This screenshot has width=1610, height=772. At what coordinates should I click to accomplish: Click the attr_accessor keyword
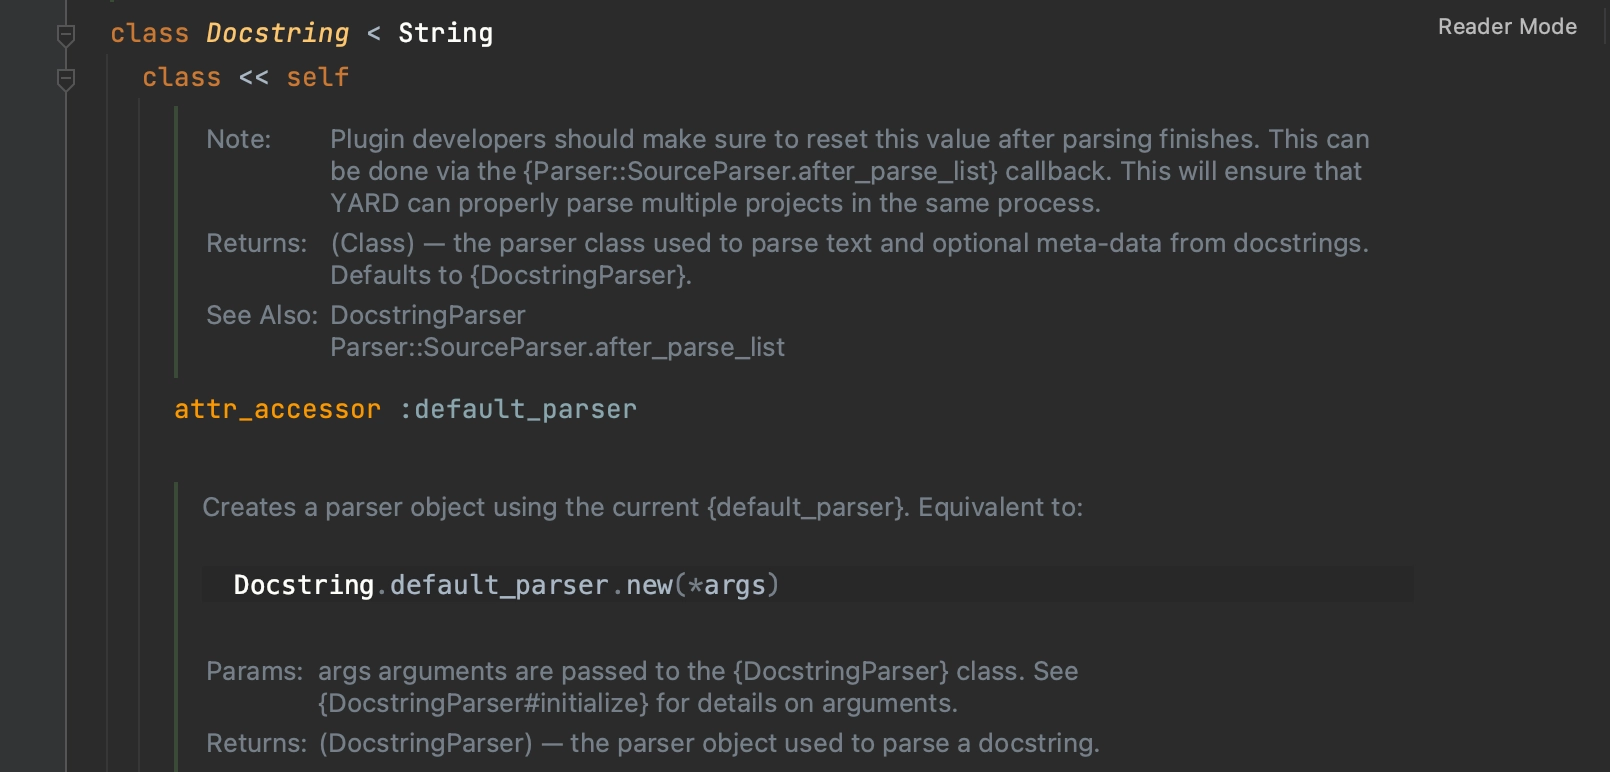(x=277, y=409)
